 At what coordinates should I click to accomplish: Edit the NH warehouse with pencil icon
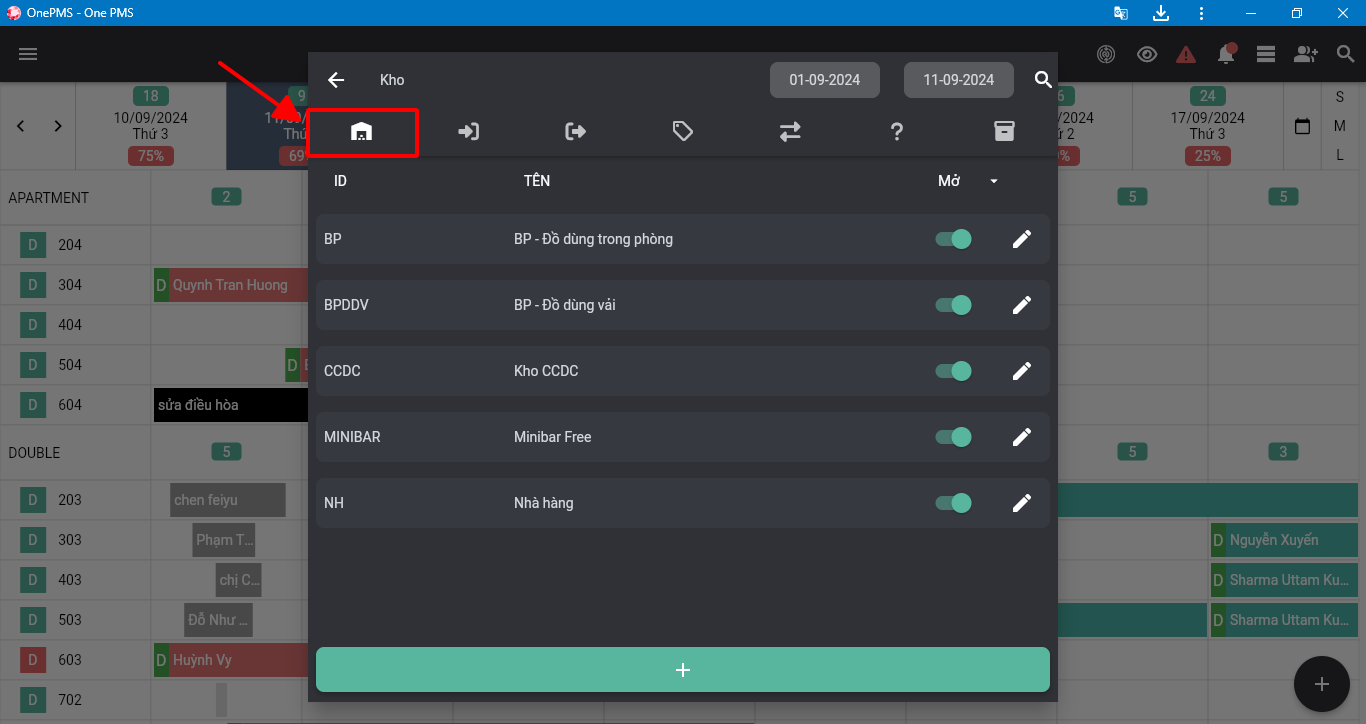coord(1022,503)
